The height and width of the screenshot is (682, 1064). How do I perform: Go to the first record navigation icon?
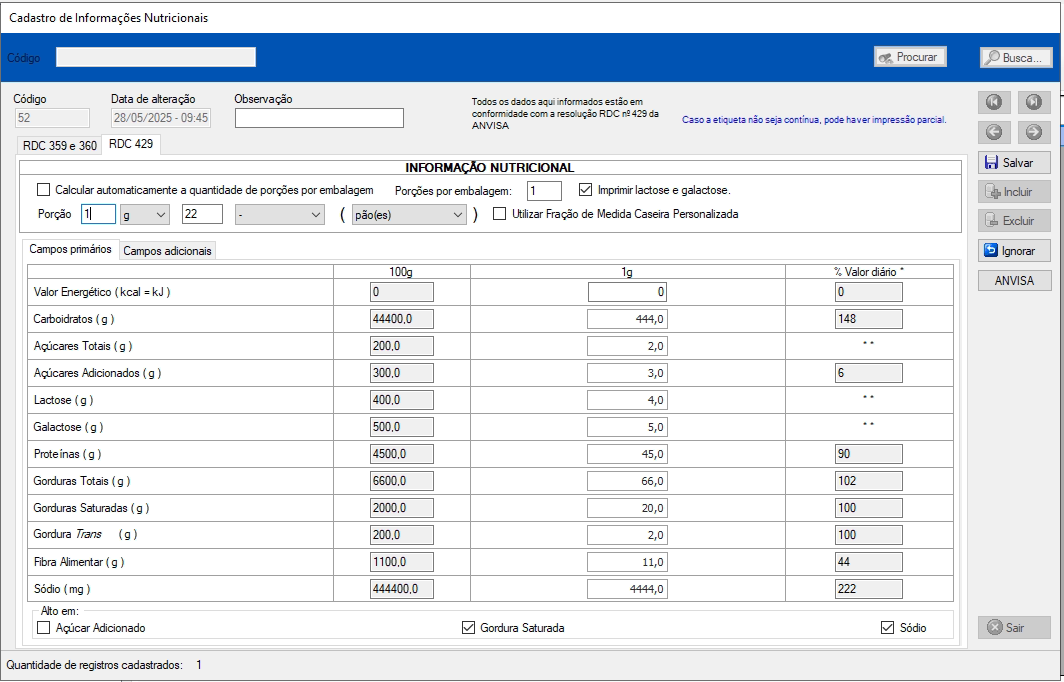[x=994, y=102]
